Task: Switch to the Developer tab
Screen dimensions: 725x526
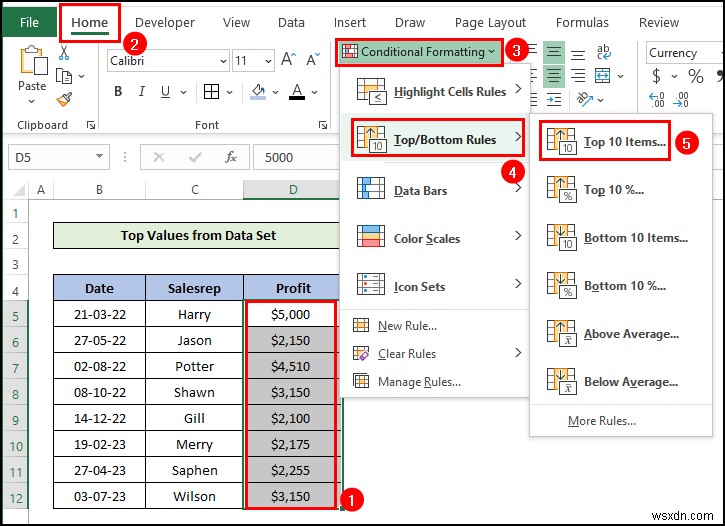Action: (165, 22)
